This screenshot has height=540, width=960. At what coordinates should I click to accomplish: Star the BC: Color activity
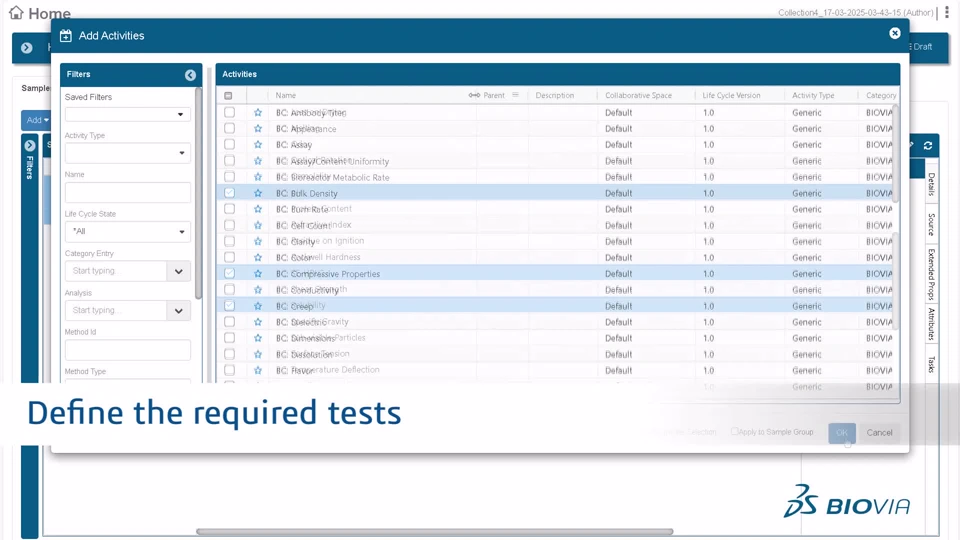pyautogui.click(x=258, y=257)
